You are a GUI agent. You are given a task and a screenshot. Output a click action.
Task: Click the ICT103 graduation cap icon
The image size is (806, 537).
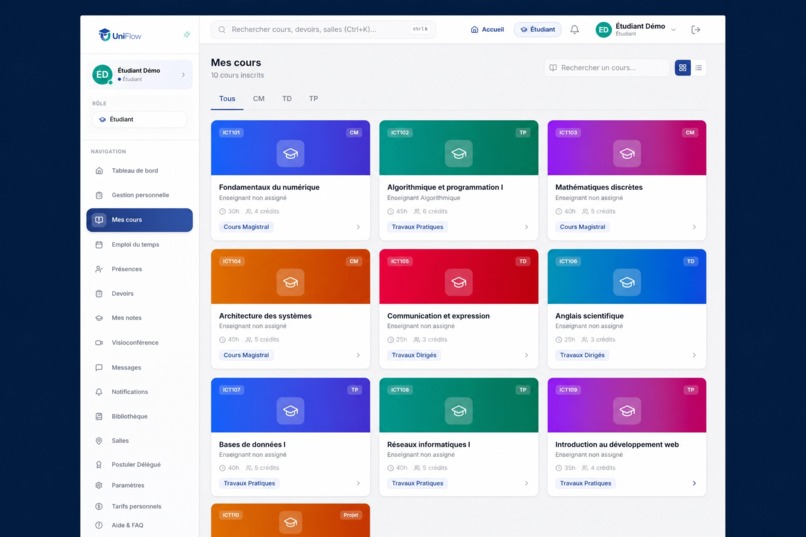pos(627,154)
